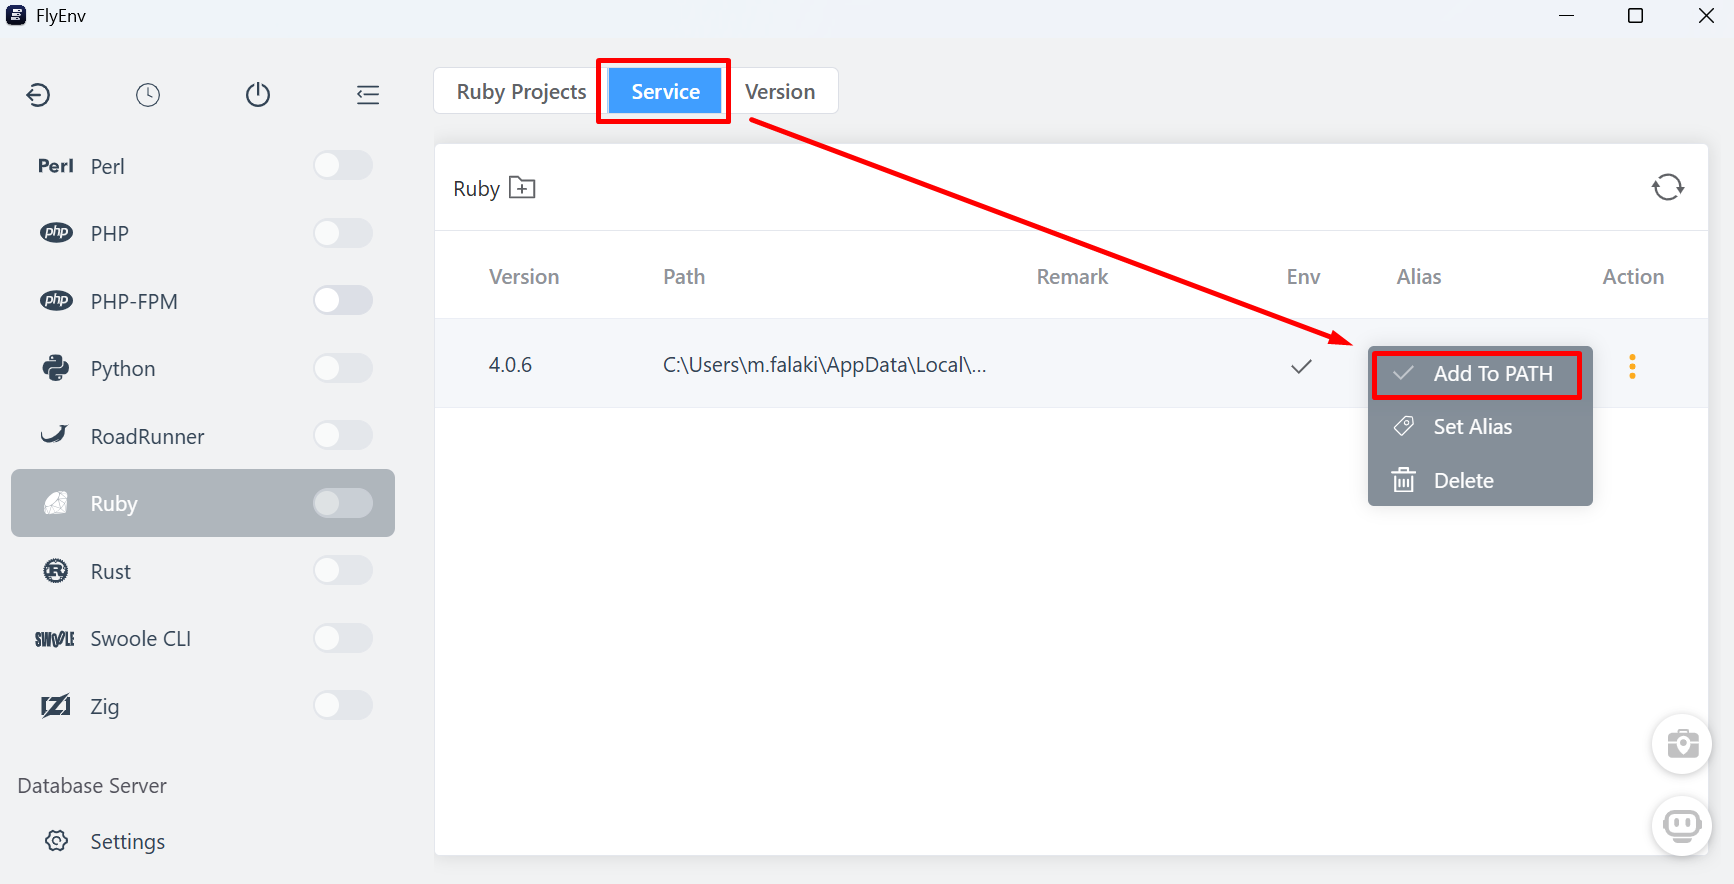Image resolution: width=1734 pixels, height=884 pixels.
Task: Click the add-folder icon next to Ruby
Action: 522,188
